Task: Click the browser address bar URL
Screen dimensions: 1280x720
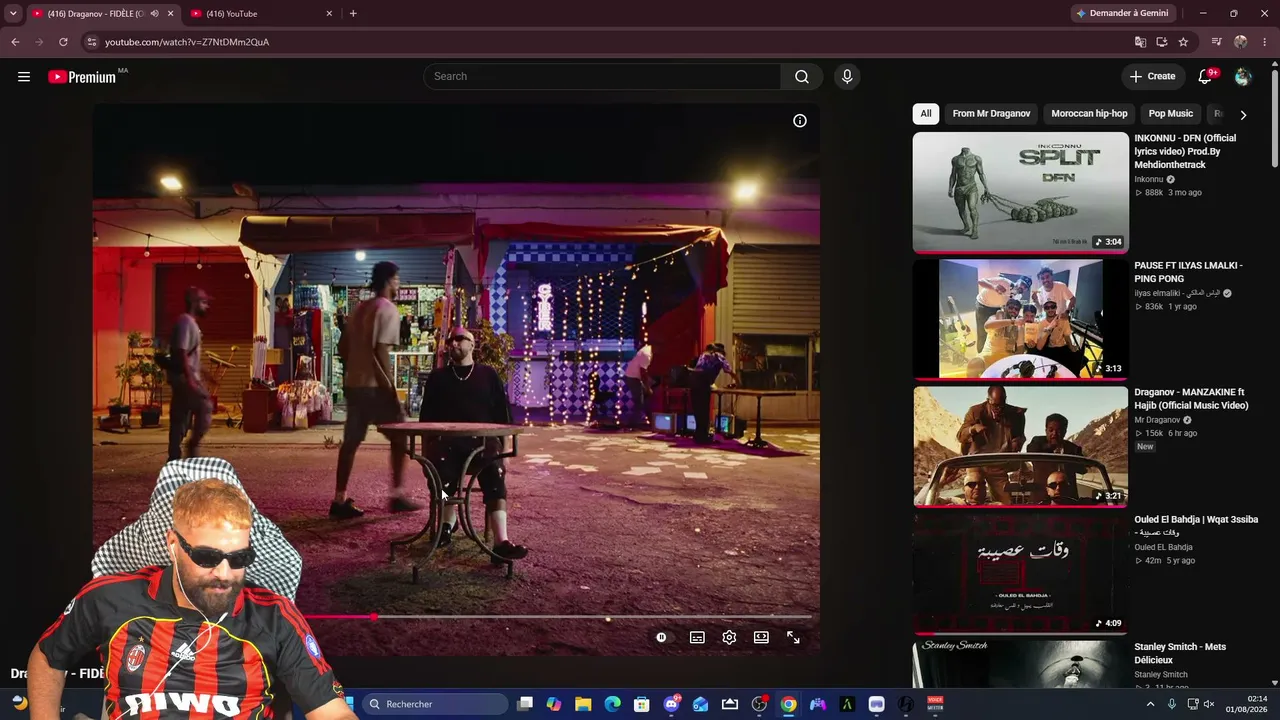Action: pos(187,42)
